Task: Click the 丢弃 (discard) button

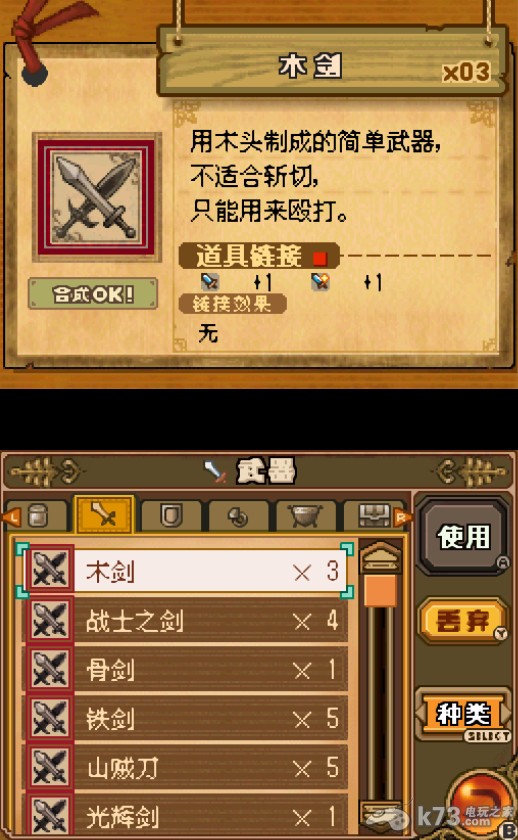Action: (463, 621)
